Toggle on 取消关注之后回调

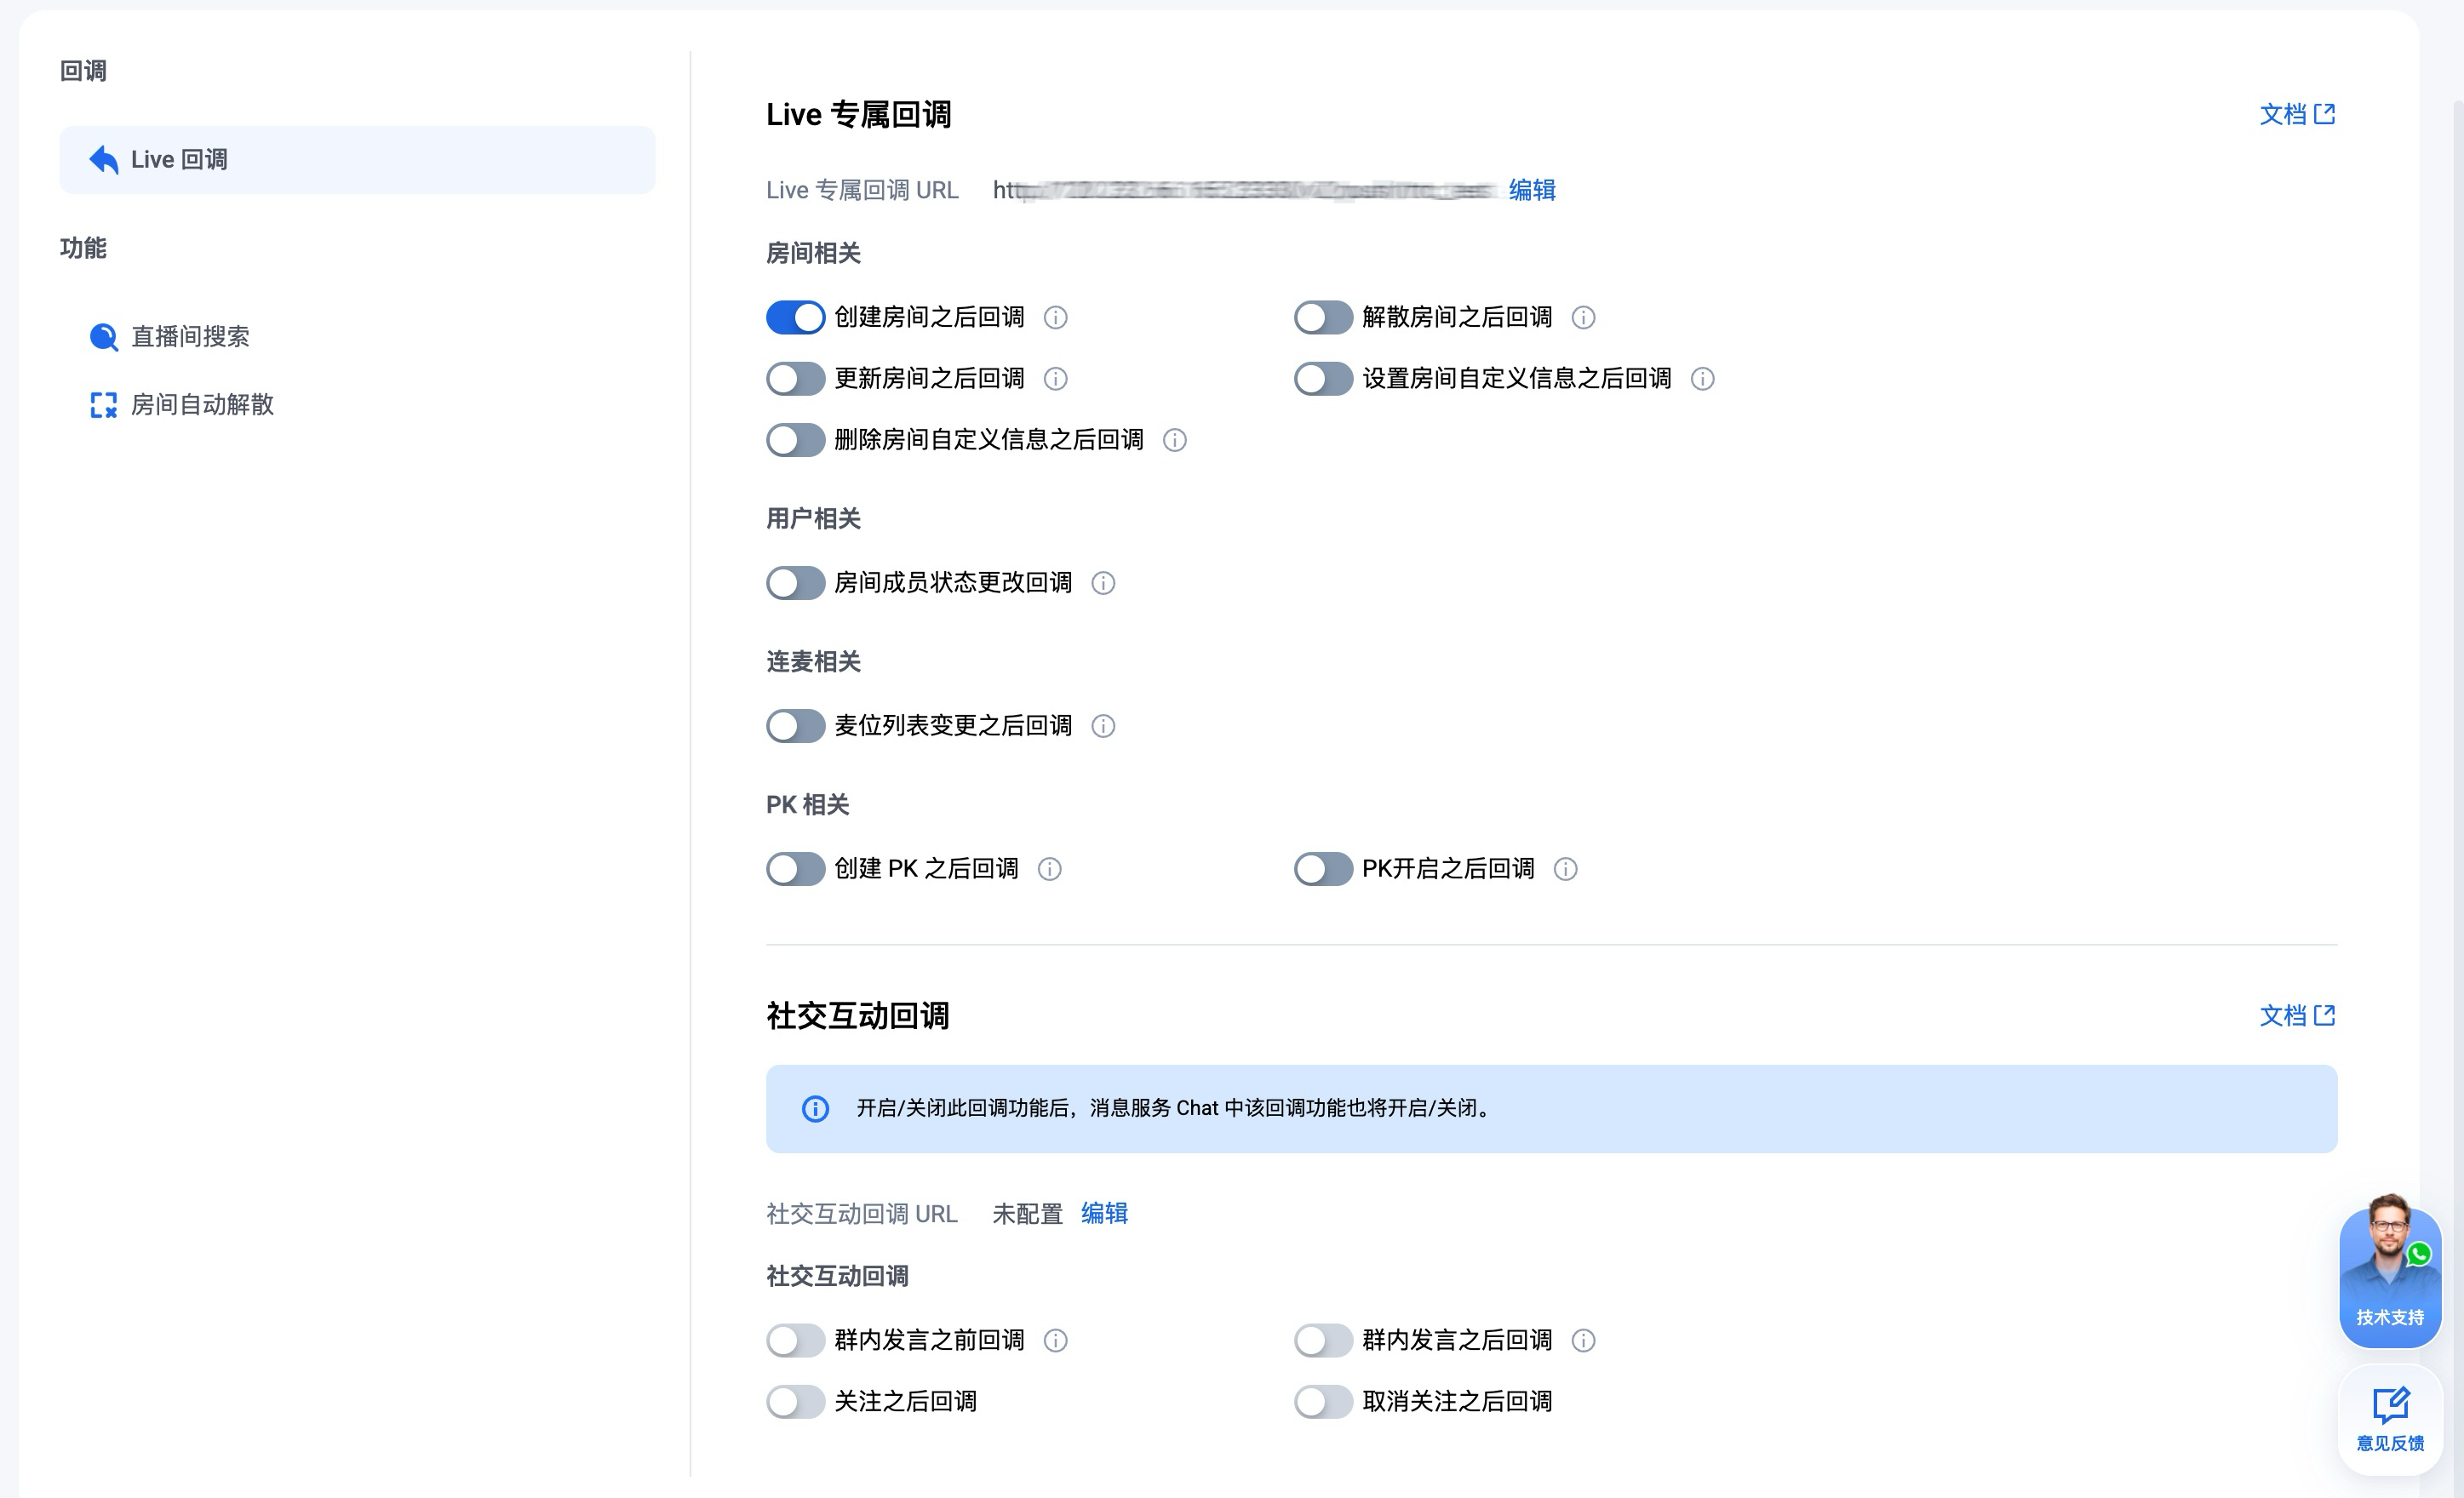pyautogui.click(x=1323, y=1402)
